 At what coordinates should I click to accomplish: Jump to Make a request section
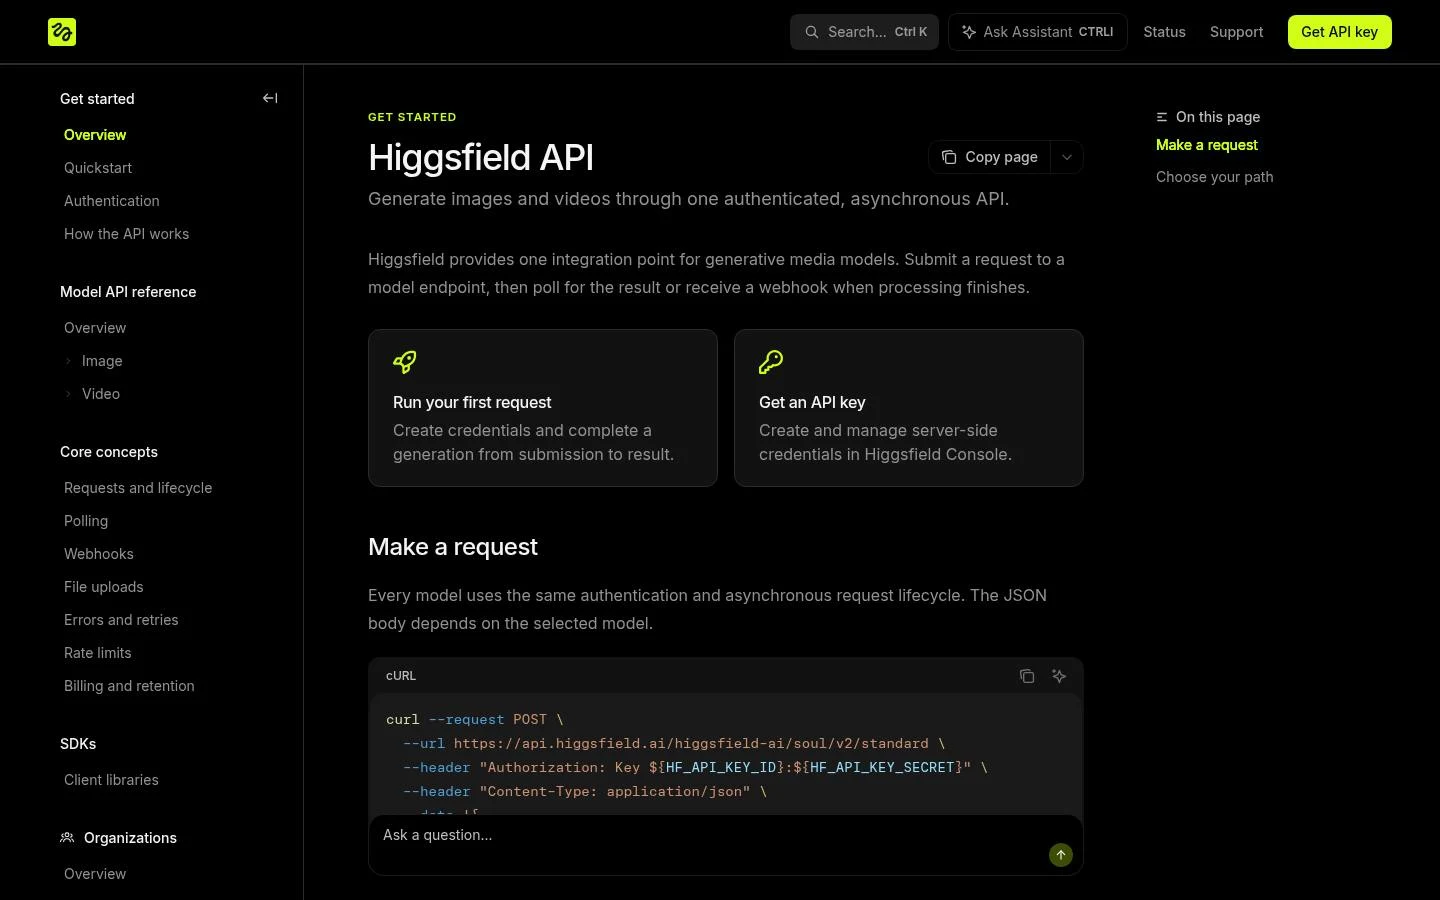[x=1207, y=145]
